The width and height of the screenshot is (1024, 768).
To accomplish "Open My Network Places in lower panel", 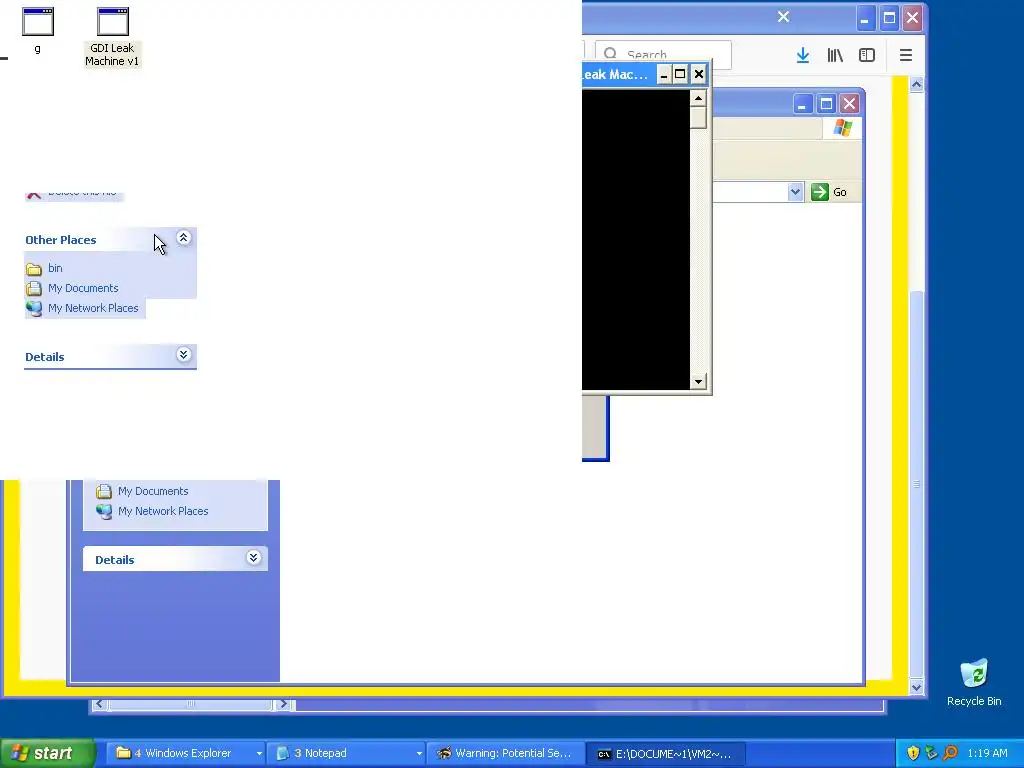I will pos(163,511).
